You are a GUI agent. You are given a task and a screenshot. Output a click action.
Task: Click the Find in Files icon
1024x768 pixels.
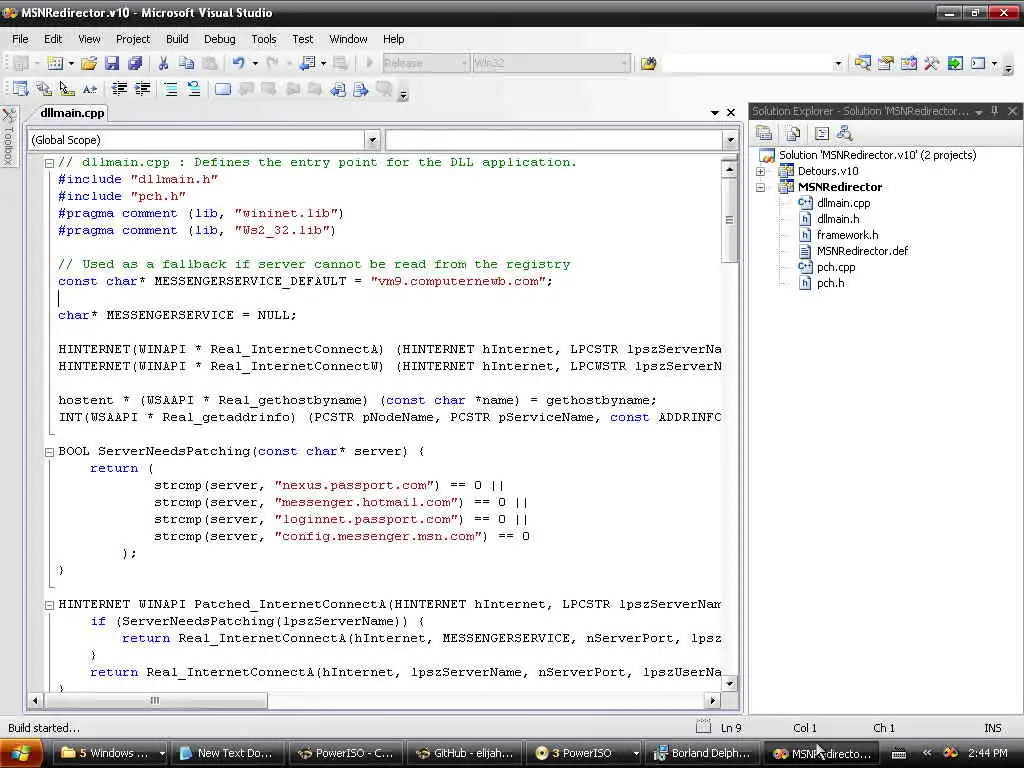coord(648,63)
